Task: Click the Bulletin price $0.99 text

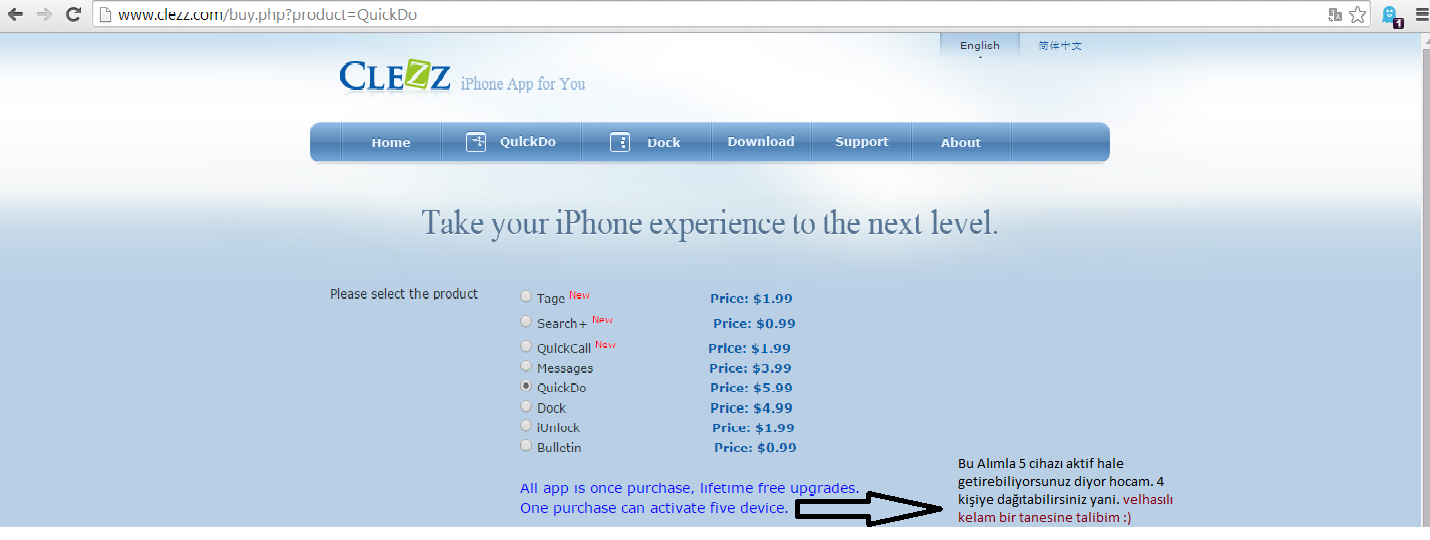Action: click(755, 448)
